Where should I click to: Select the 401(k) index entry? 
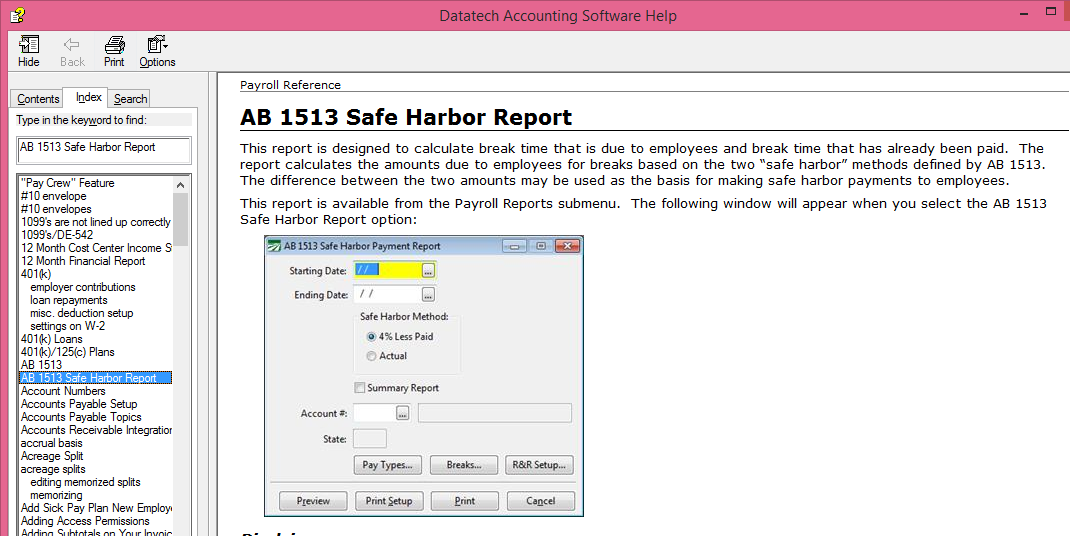tap(36, 274)
